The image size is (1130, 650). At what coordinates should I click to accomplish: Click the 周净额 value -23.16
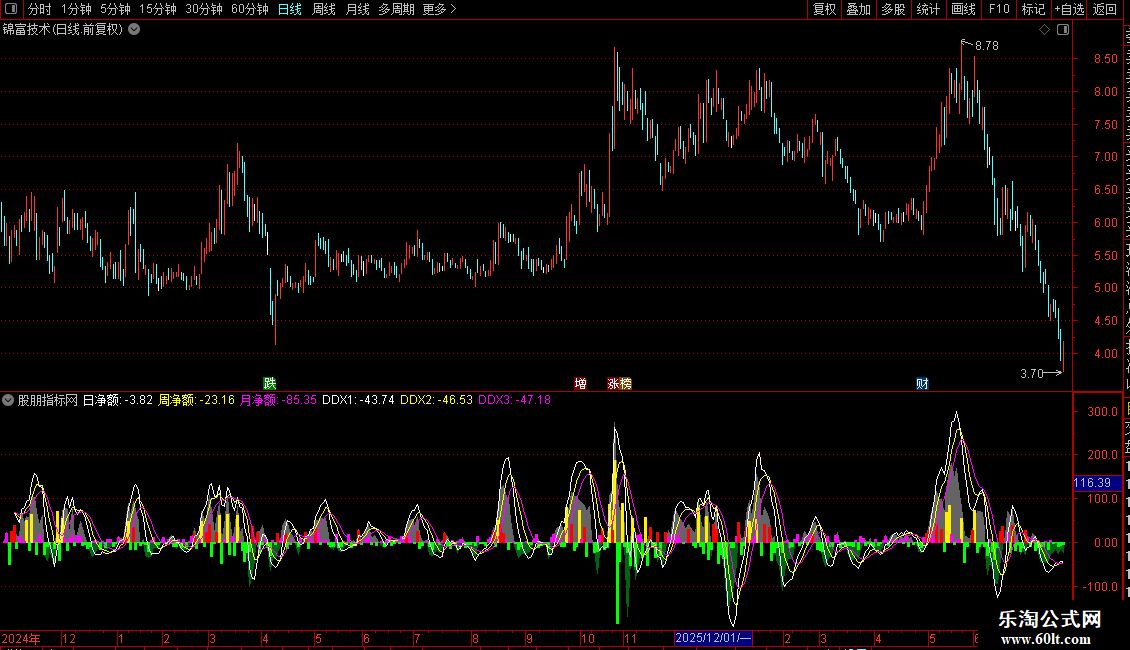(217, 400)
